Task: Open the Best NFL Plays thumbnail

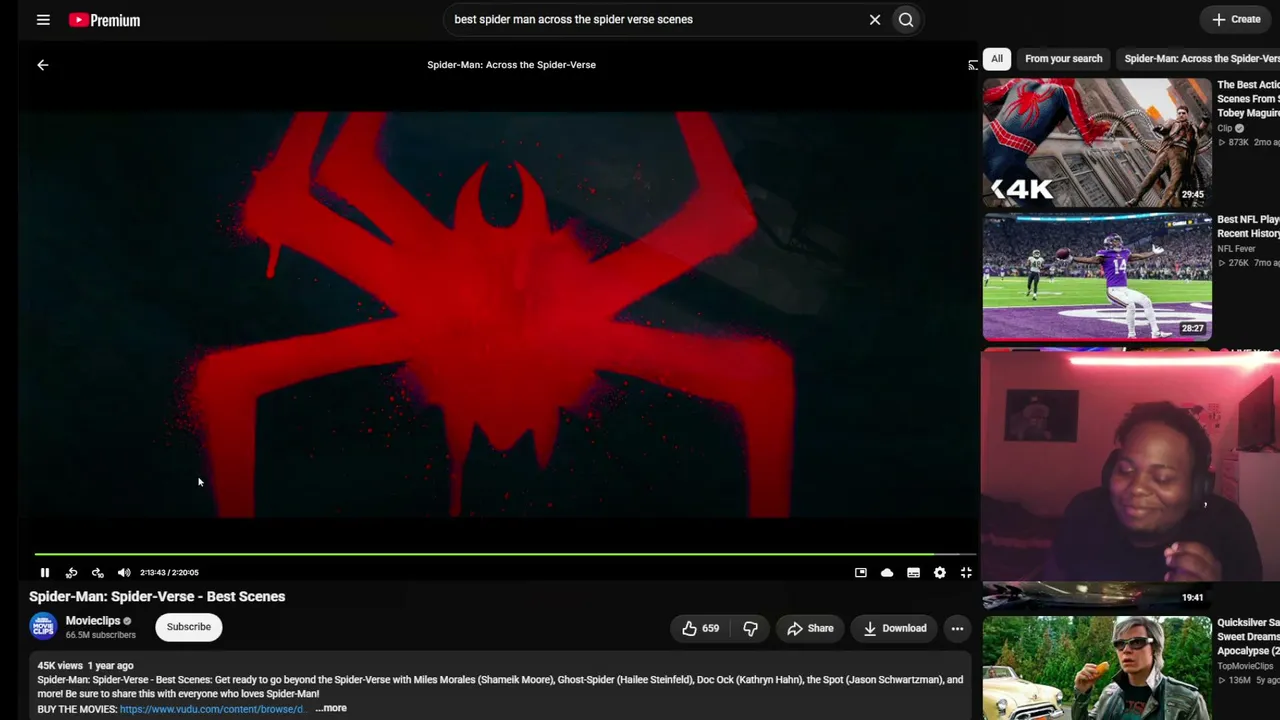Action: click(1097, 277)
